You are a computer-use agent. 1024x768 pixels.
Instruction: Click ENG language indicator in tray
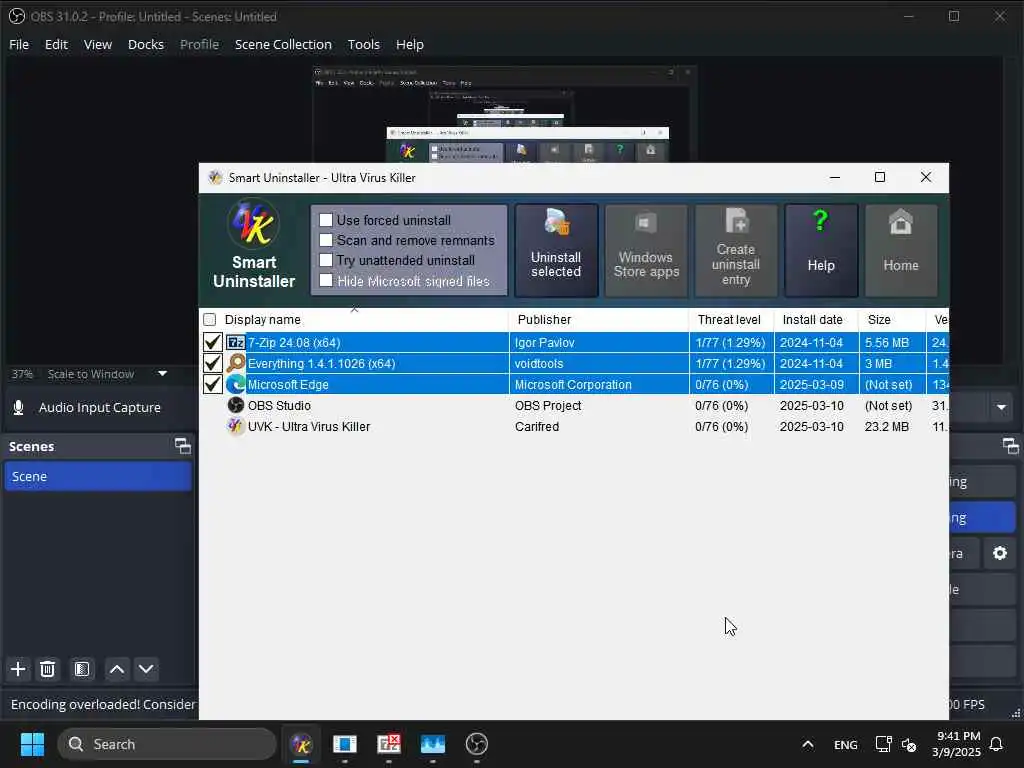[846, 744]
